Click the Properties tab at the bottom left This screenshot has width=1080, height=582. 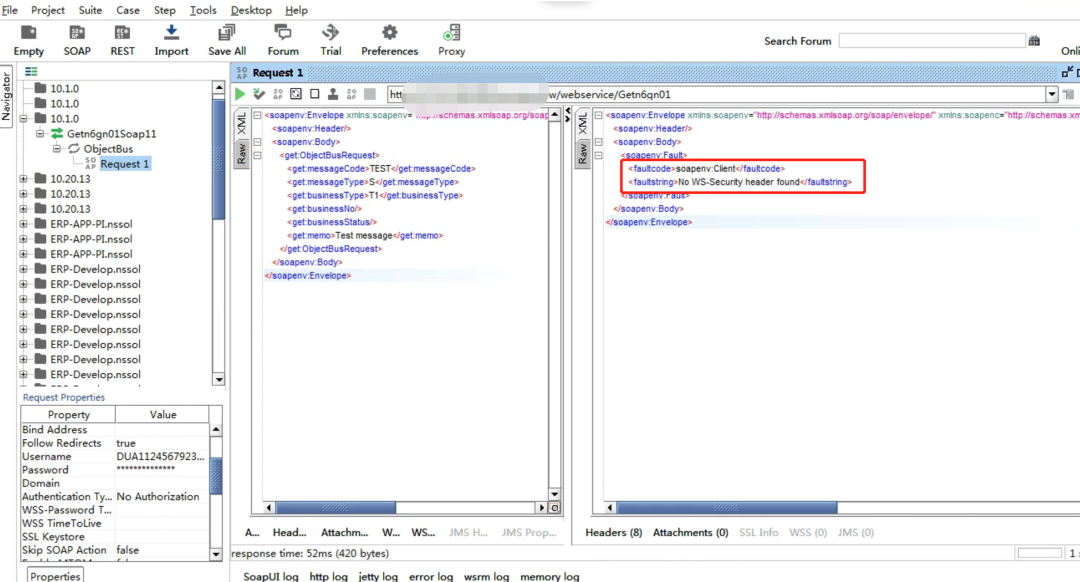[x=55, y=576]
